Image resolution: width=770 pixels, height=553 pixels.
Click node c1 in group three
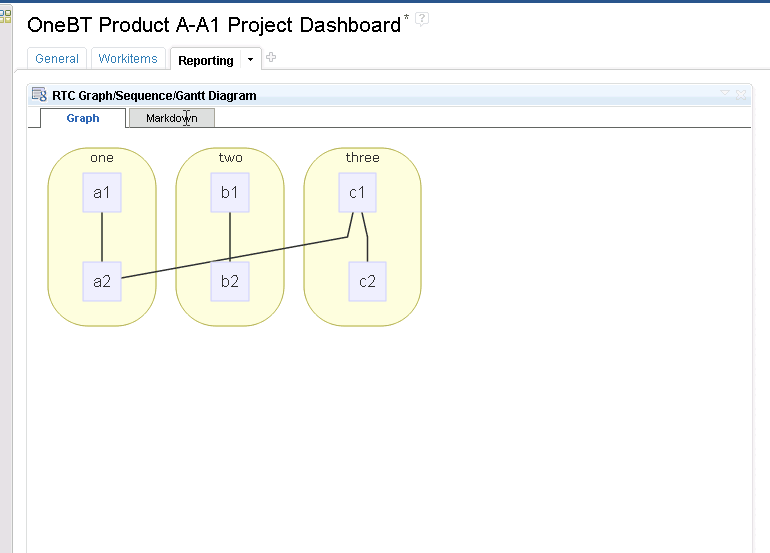tap(357, 193)
